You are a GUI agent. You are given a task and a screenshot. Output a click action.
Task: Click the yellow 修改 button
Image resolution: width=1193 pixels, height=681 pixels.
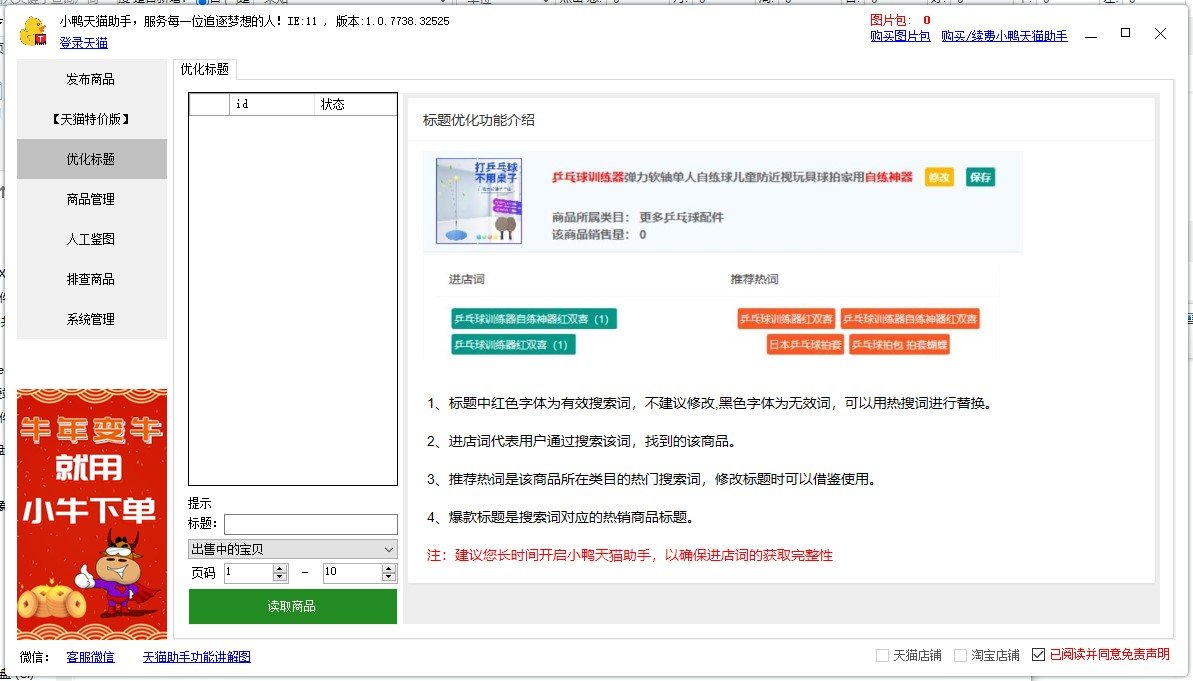pyautogui.click(x=939, y=177)
